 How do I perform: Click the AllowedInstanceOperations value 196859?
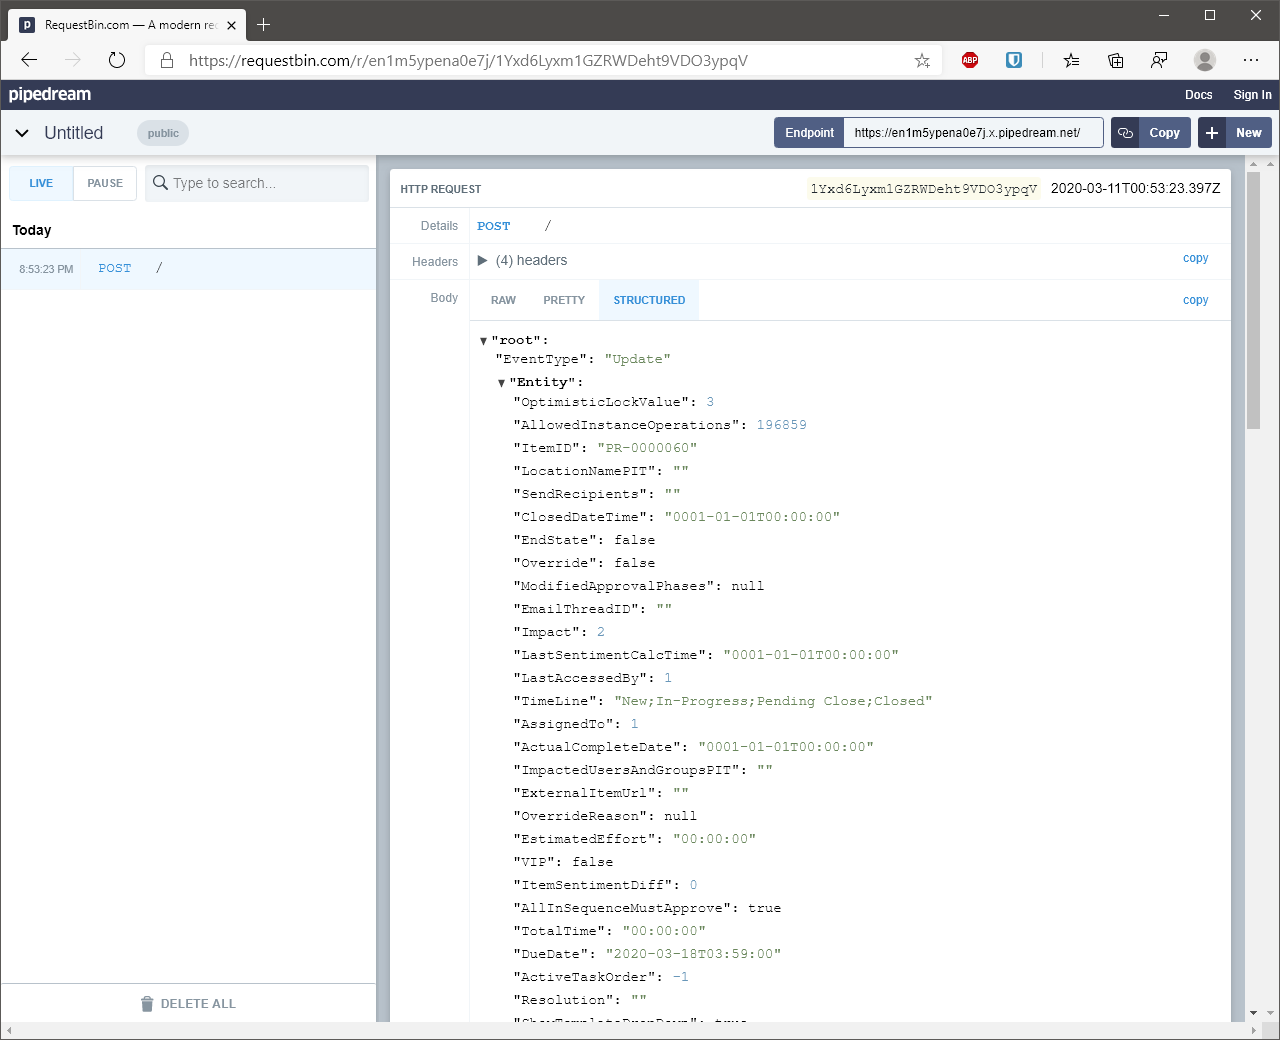tap(781, 425)
